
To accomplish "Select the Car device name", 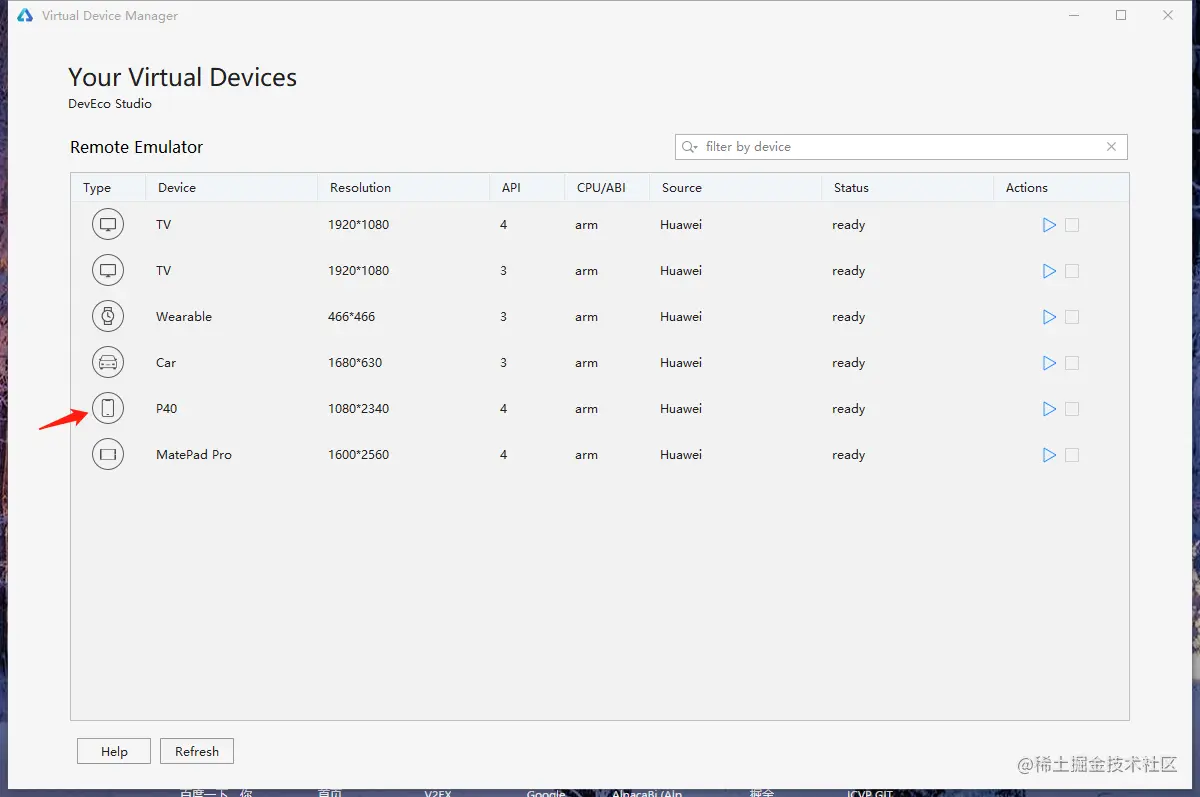I will pos(166,363).
